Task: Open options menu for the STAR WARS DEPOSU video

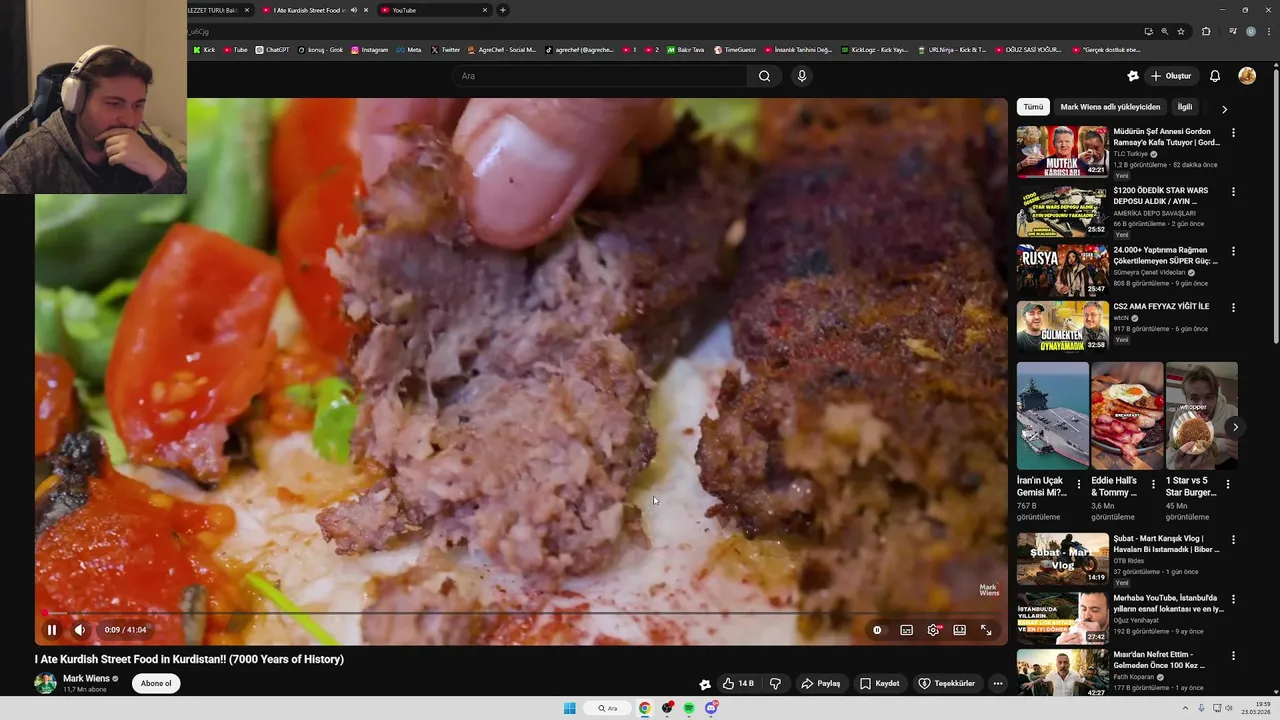Action: 1233,191
